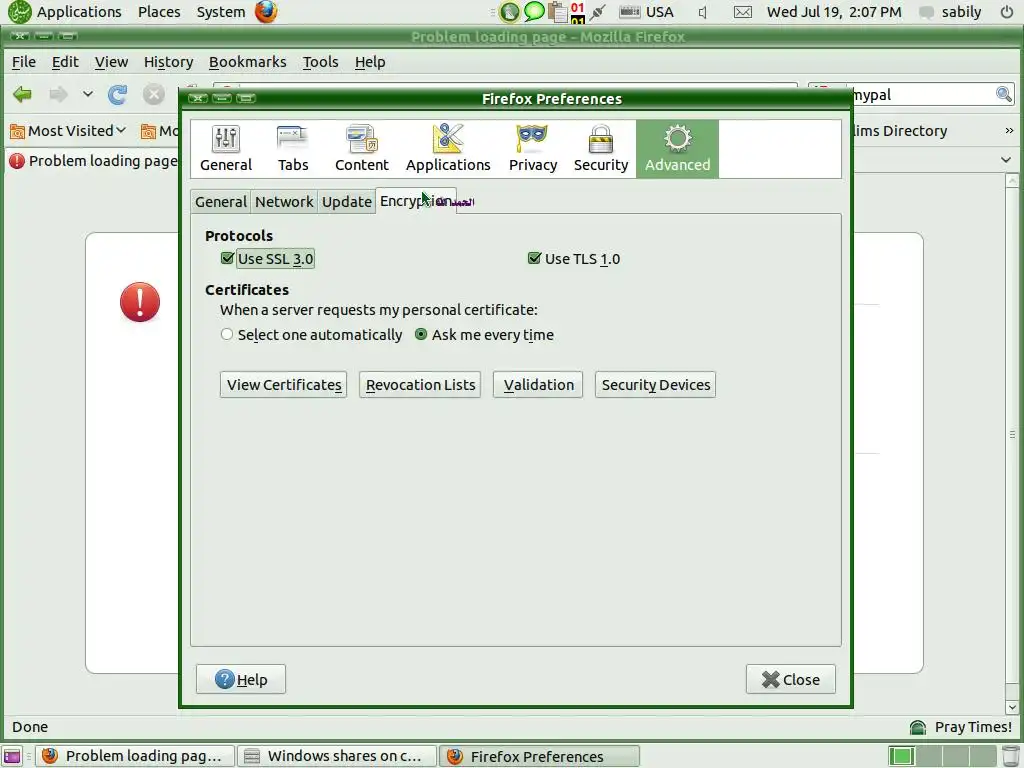The image size is (1024, 768).
Task: Switch to Problem loading page taskbar item
Action: [x=136, y=756]
